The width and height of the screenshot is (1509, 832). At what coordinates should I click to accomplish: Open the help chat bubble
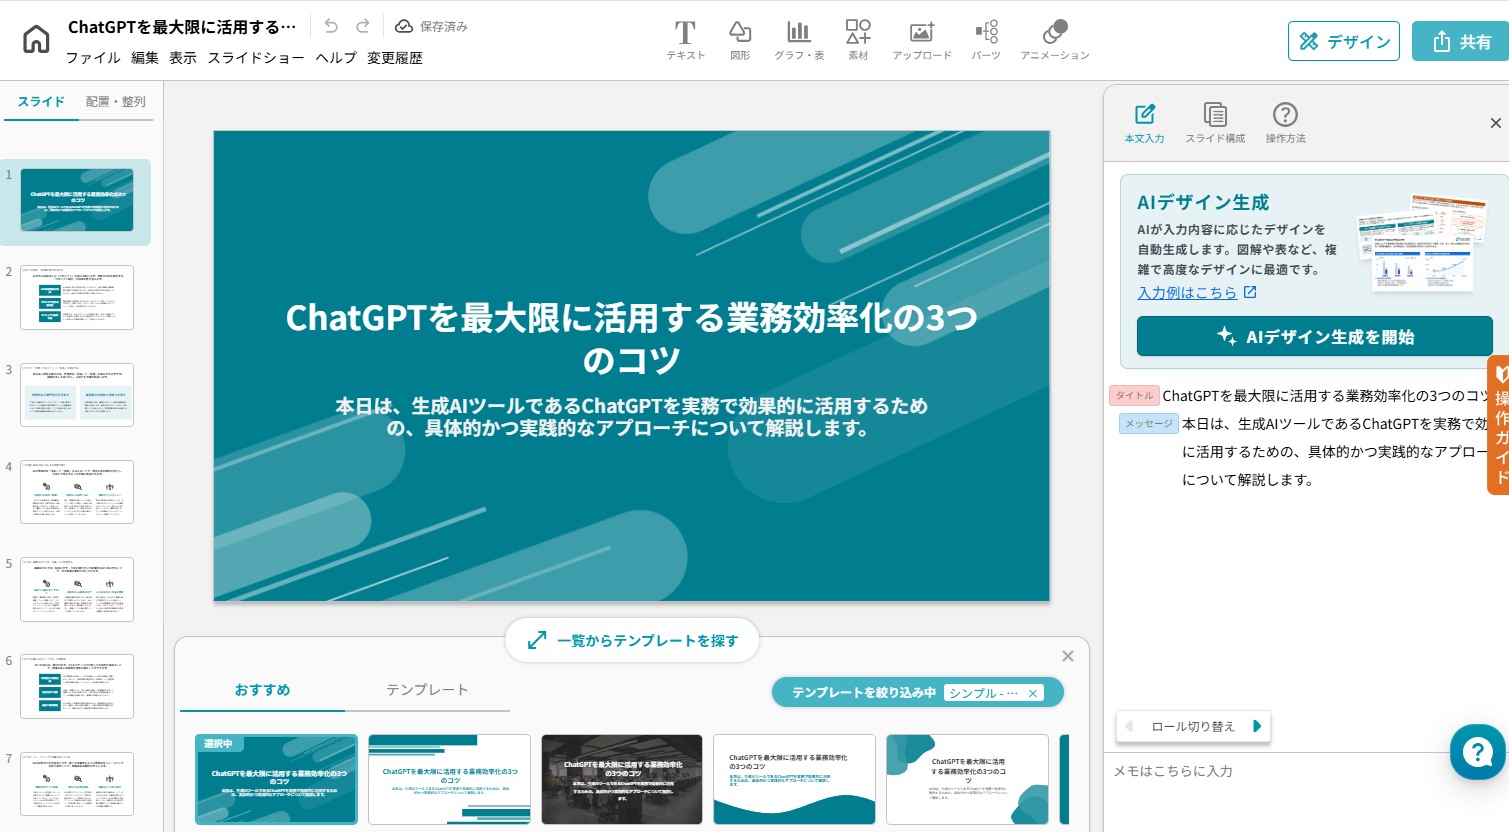[x=1477, y=752]
